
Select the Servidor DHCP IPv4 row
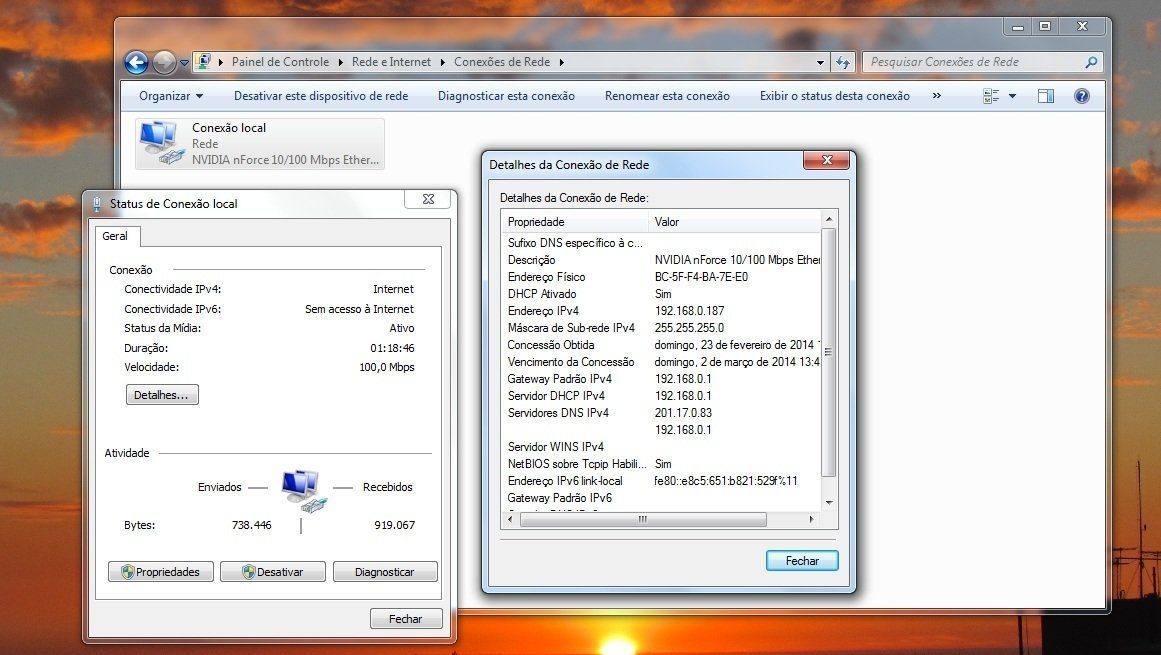660,396
